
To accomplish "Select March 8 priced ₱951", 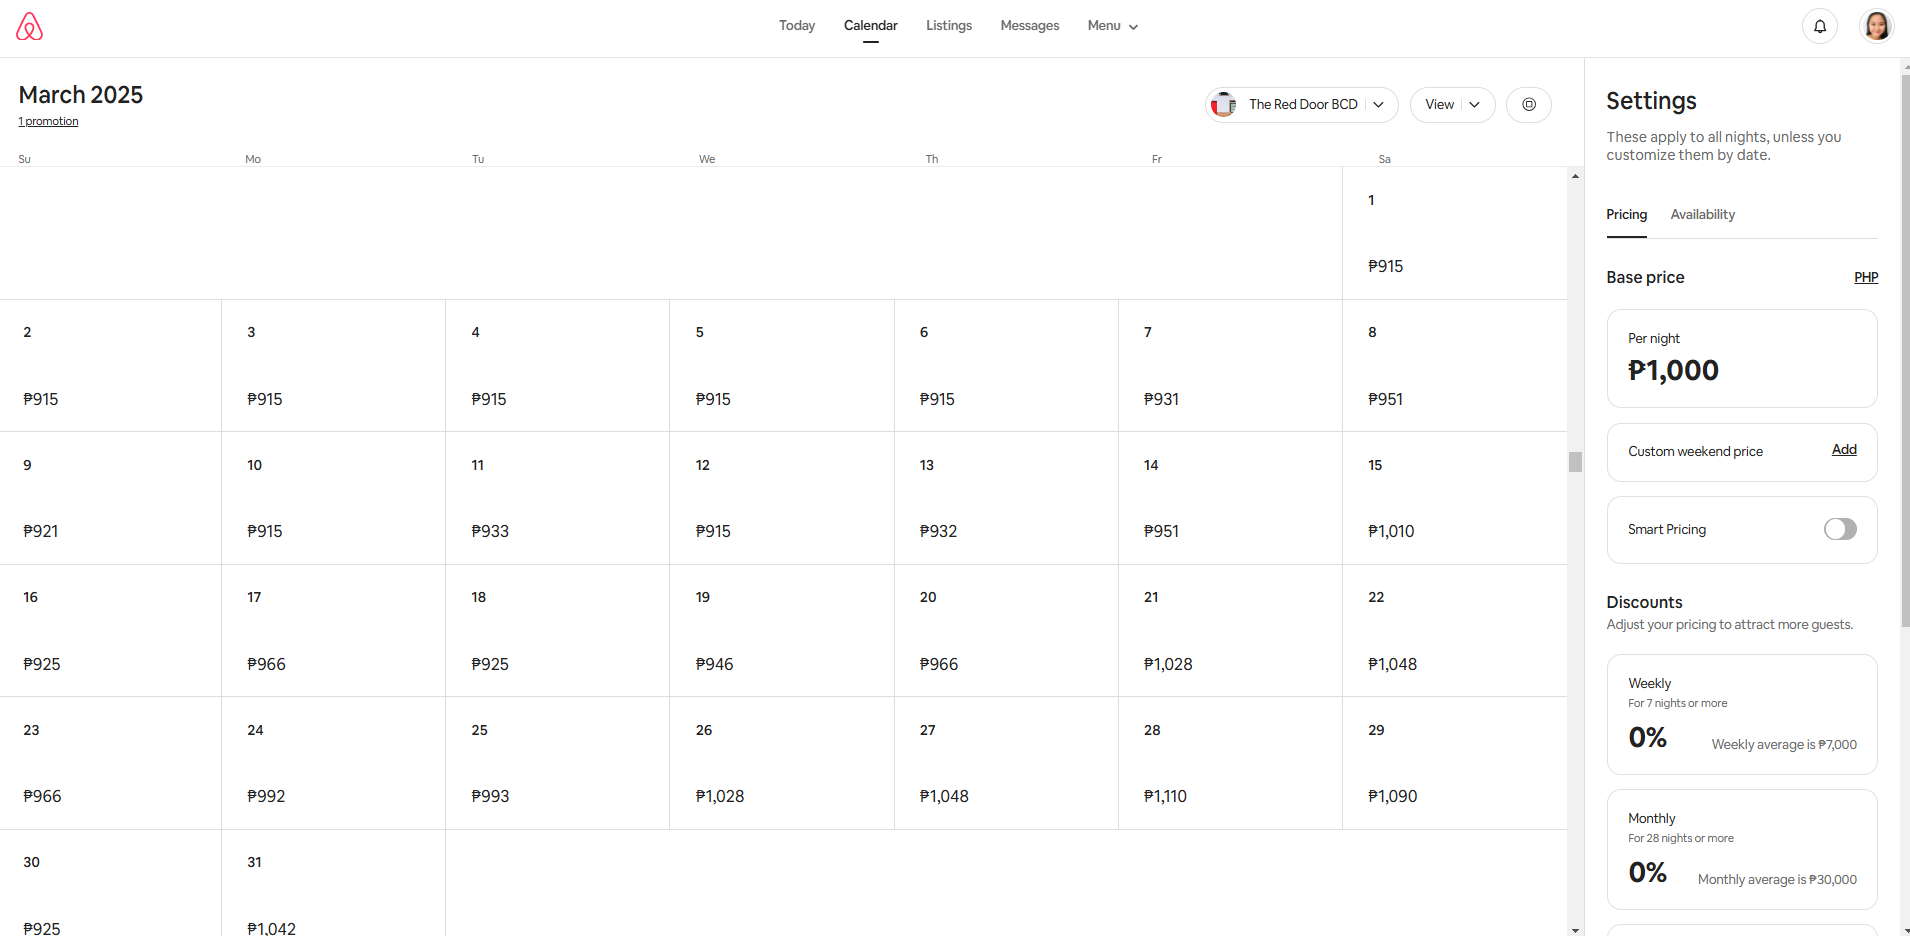I will click(x=1454, y=366).
